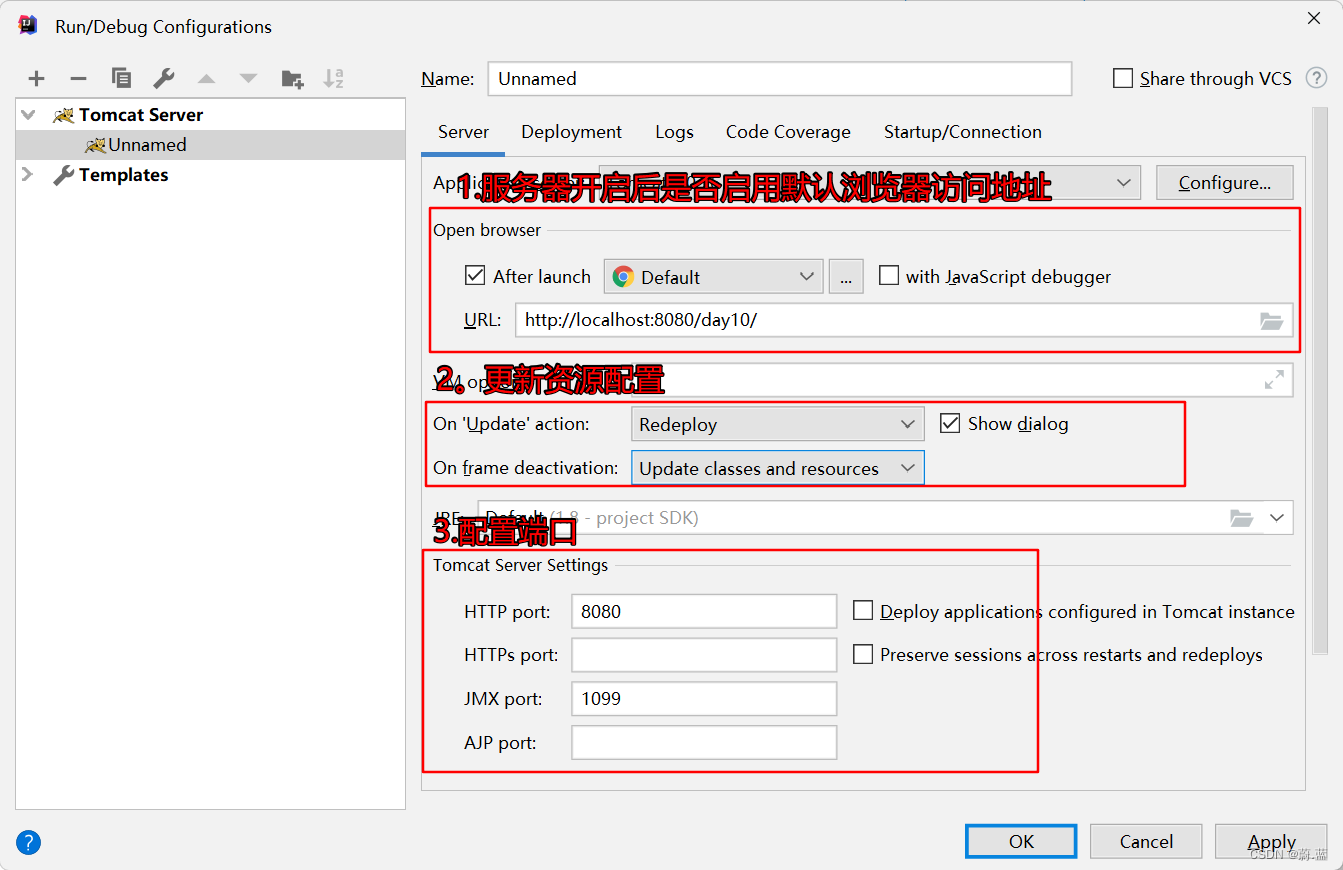Click the IntelliJ logo in title bar
Screen dimensions: 1343x870
(x=28, y=26)
